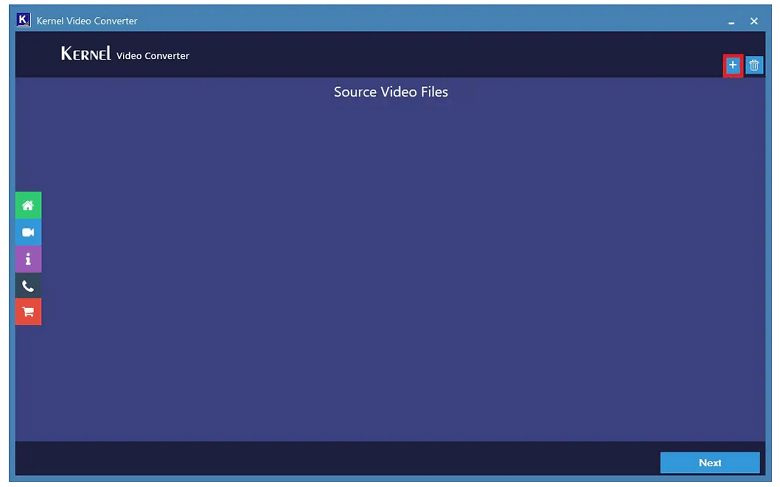Click the trash bin icon to remove files

pos(754,65)
